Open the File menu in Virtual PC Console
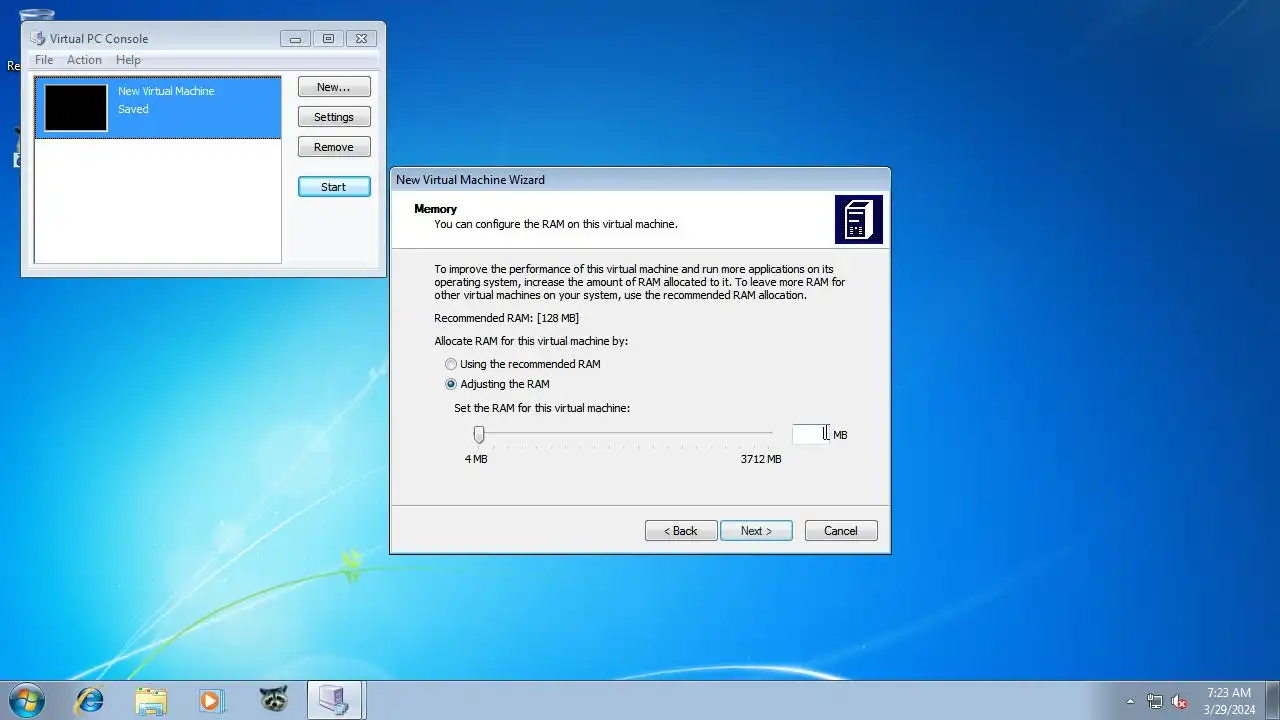1280x720 pixels. pyautogui.click(x=44, y=60)
